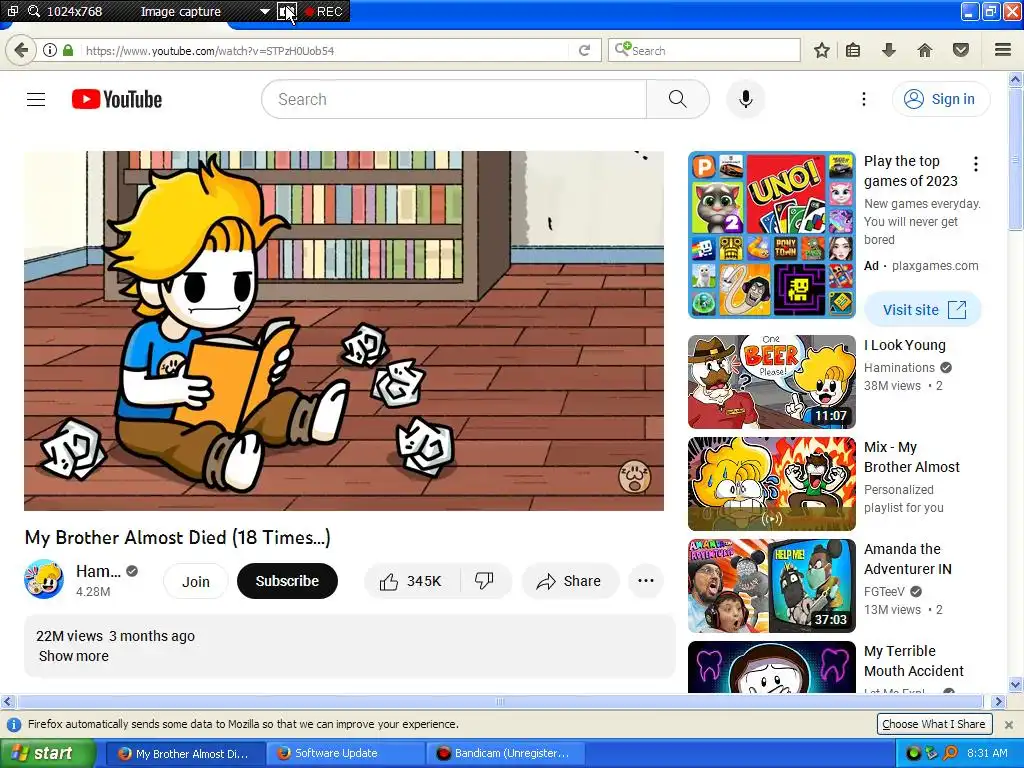Open the 'Amanda the Adventurer' video thumbnail
Screen dimensions: 1024x768
[771, 586]
